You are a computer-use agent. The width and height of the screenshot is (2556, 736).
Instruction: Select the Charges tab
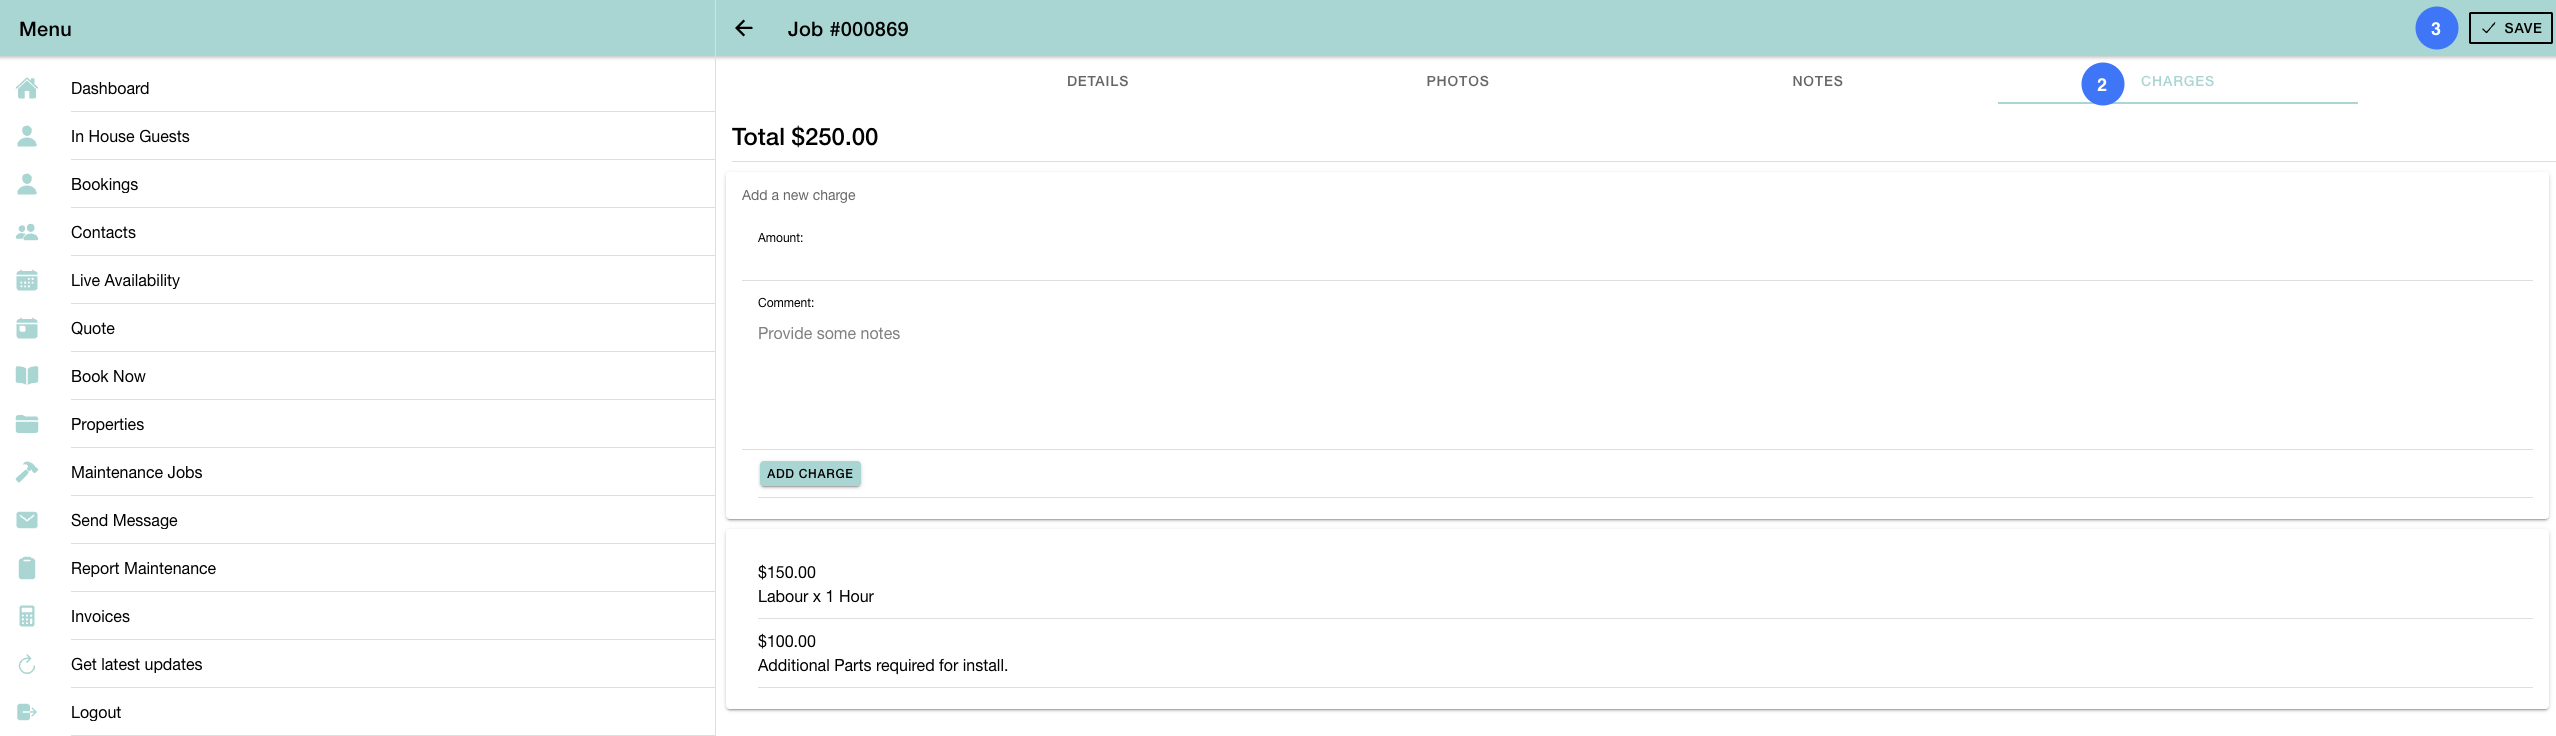[2177, 81]
